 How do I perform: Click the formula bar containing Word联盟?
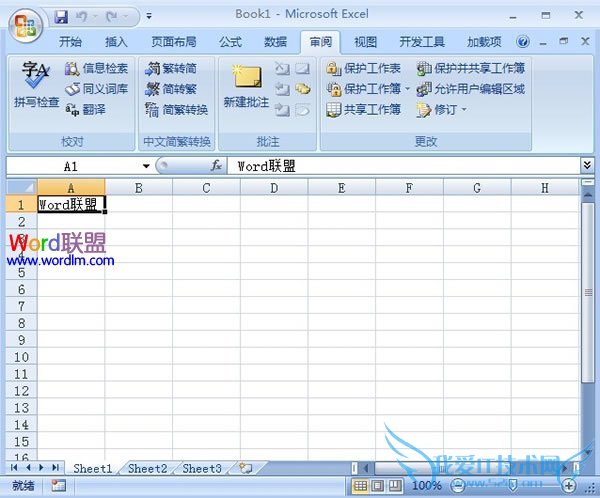point(404,166)
